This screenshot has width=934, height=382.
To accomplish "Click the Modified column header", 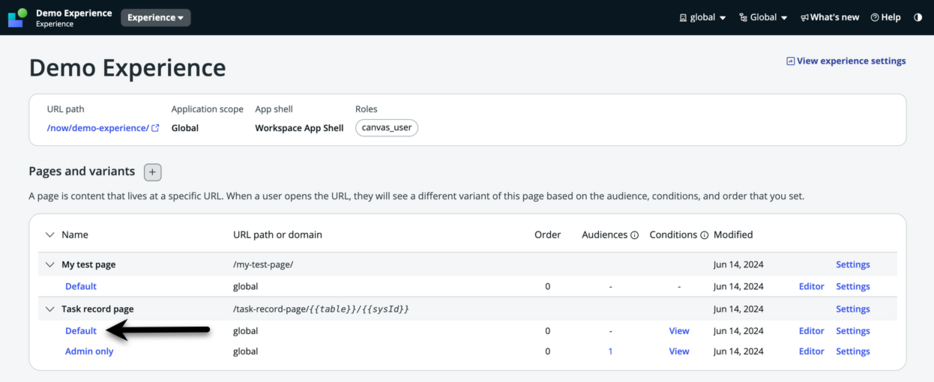I will [733, 235].
